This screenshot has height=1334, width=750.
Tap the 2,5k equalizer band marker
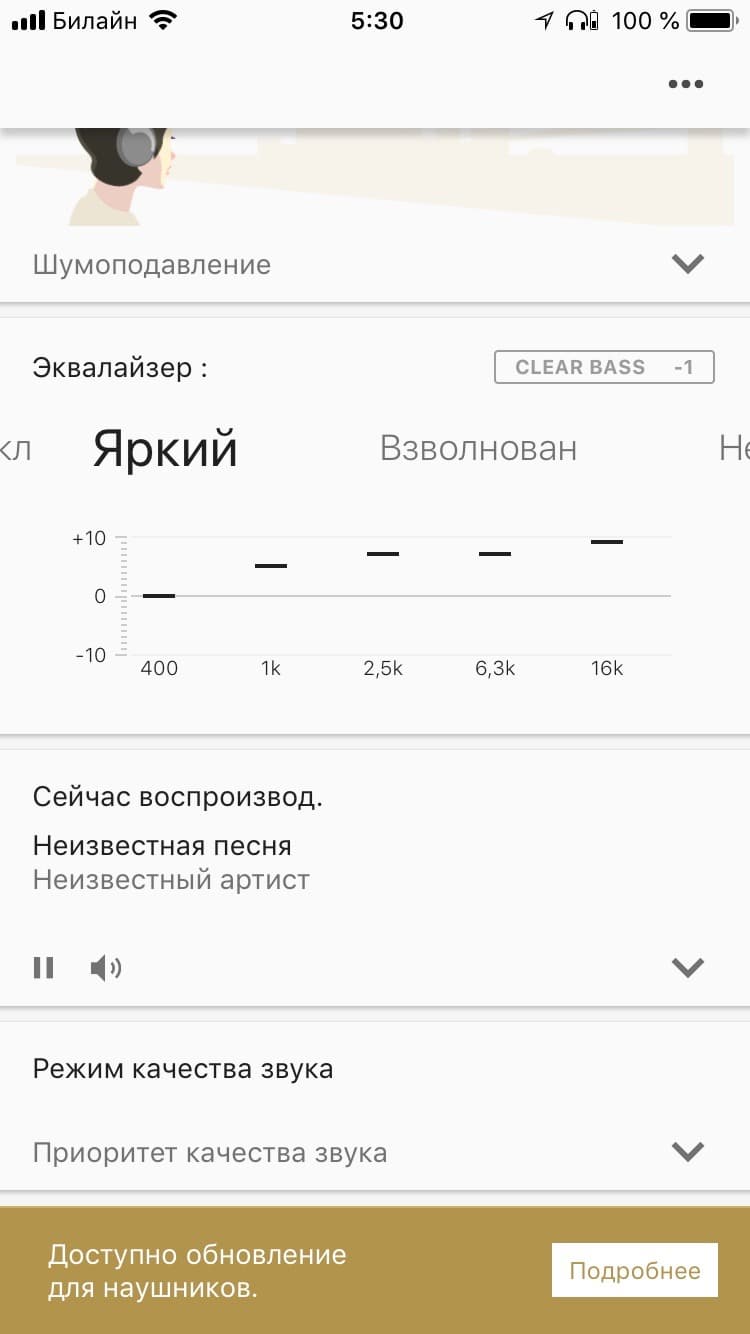coord(383,553)
